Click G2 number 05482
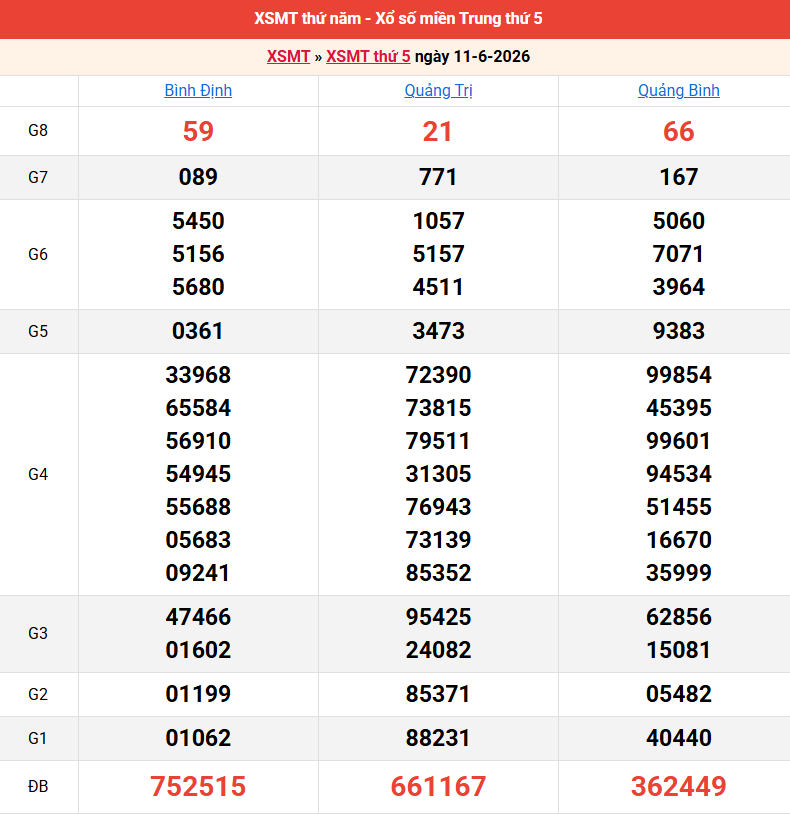The height and width of the screenshot is (814, 790). [x=678, y=695]
